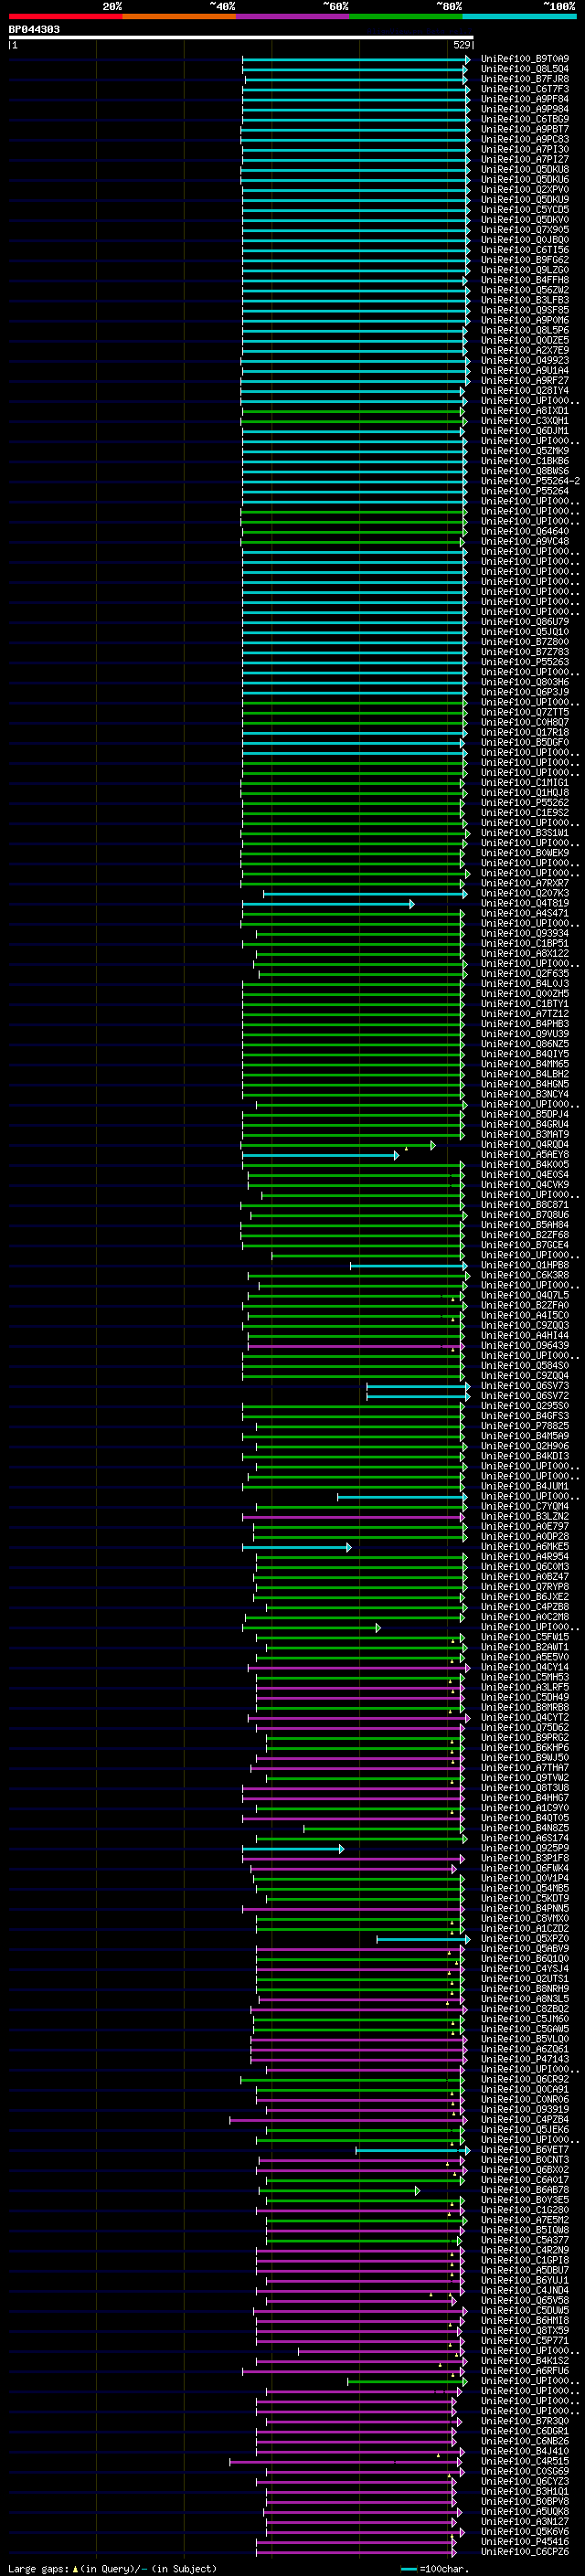The height and width of the screenshot is (2576, 585).
Task: Open hit UniRef100_C6T7F3
Action: click(525, 89)
